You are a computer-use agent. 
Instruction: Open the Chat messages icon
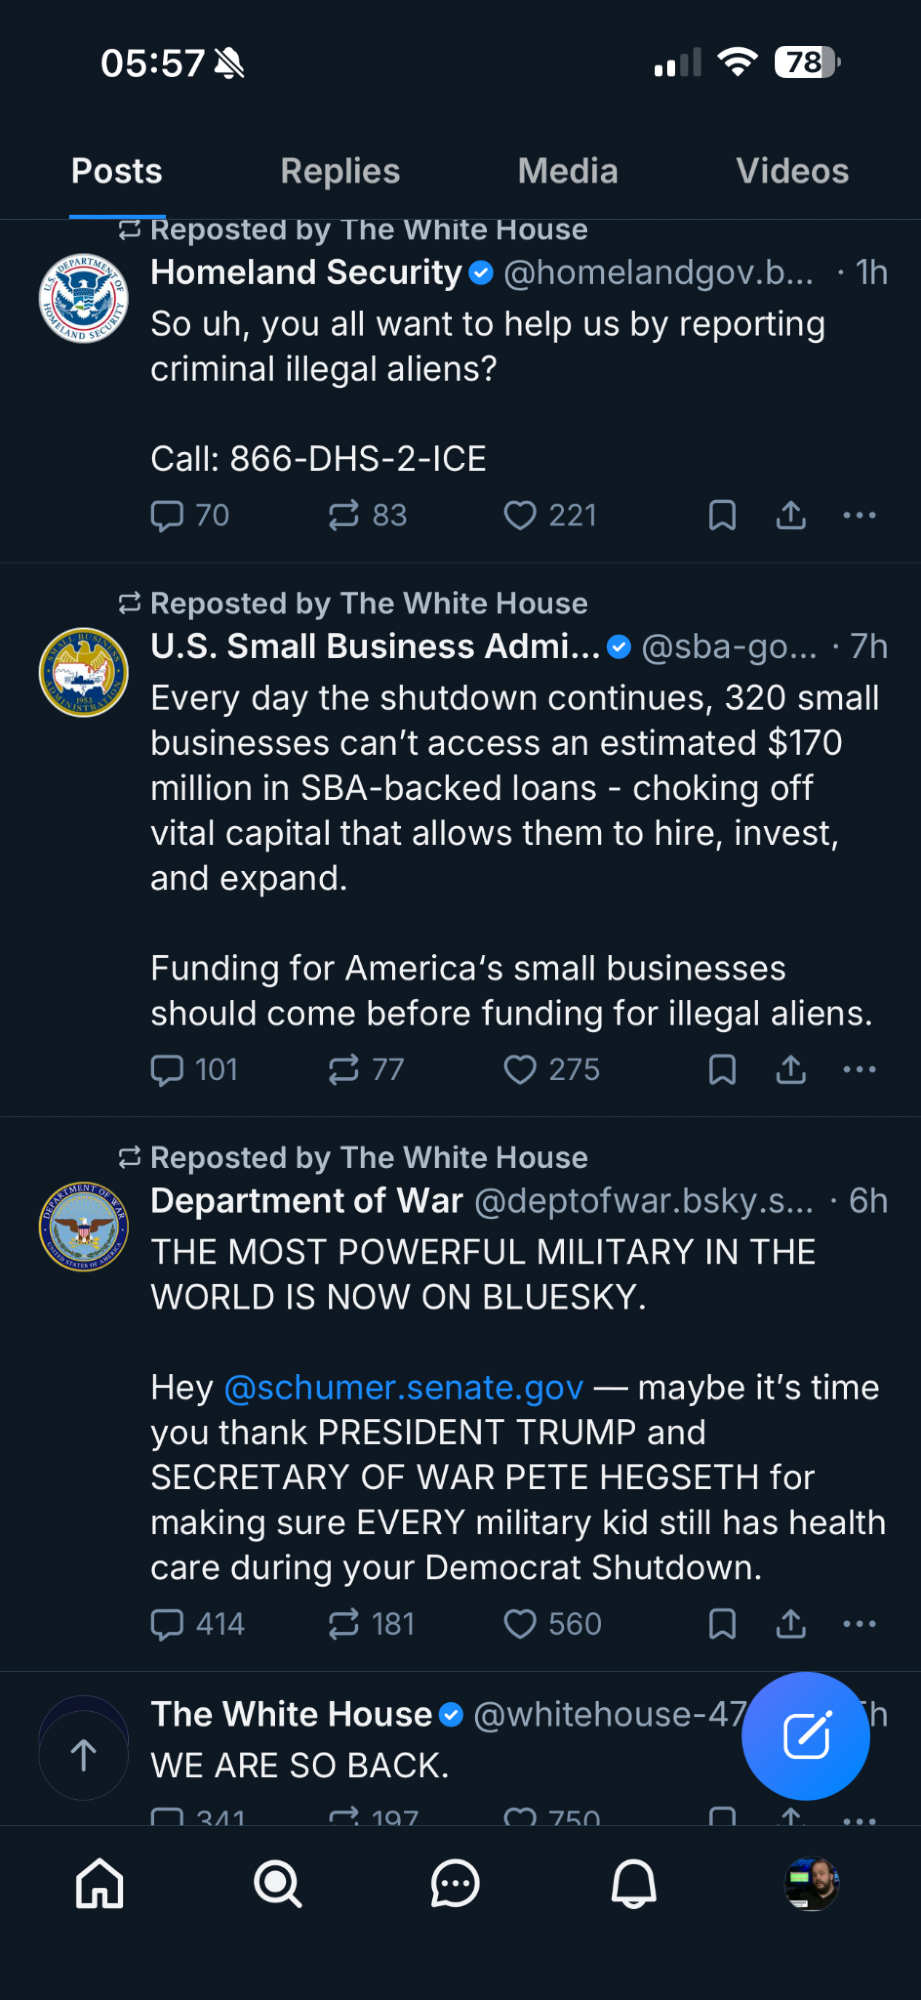(x=455, y=1884)
